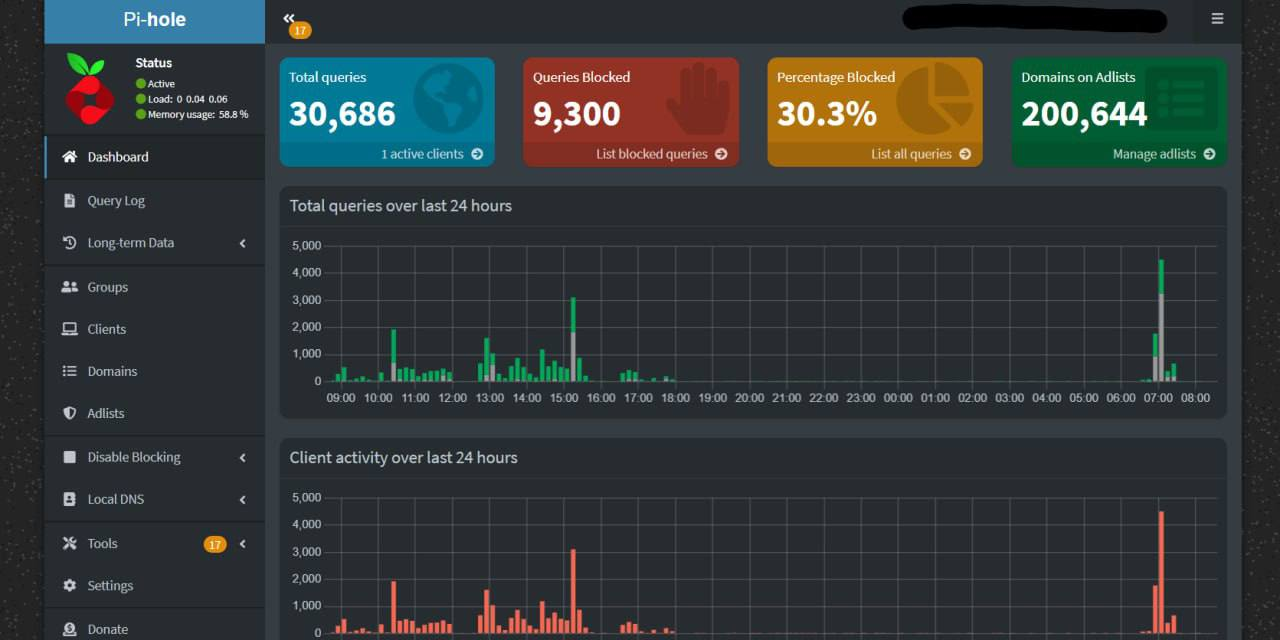Click the Groups people icon
The image size is (1280, 640).
[69, 287]
